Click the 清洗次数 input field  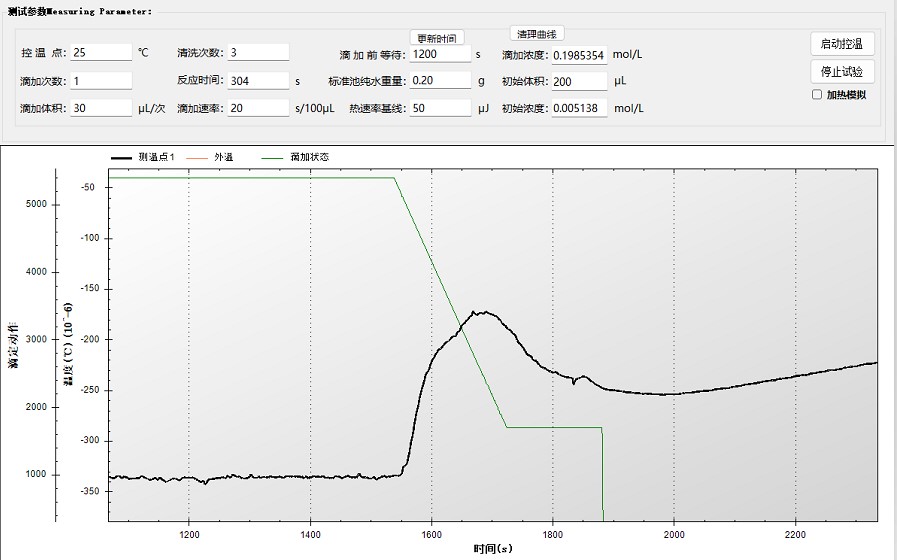click(258, 53)
